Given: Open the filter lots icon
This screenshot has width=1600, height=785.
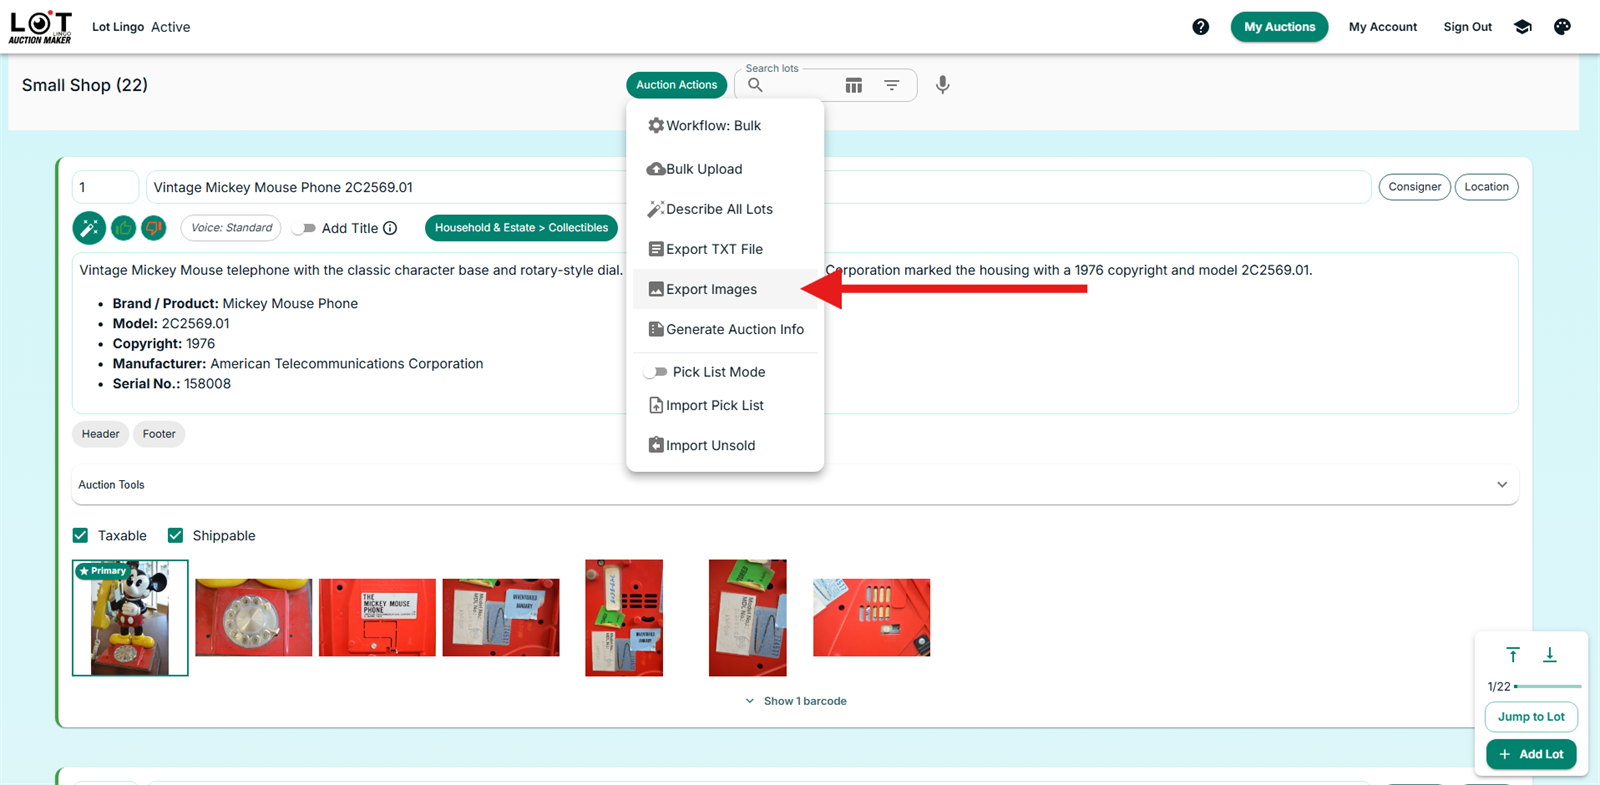Looking at the screenshot, I should point(891,85).
